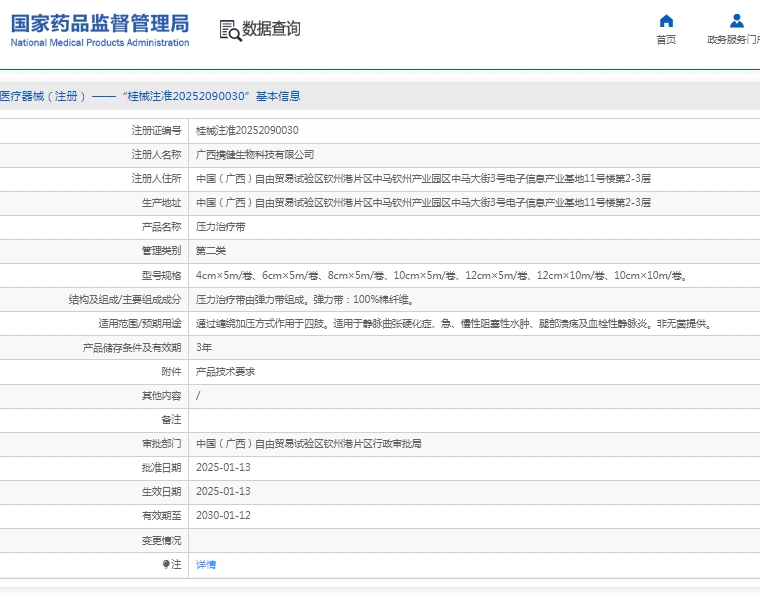760x600 pixels.
Task: Click the 生效日期 value 2025-01-13
Action: 223,491
